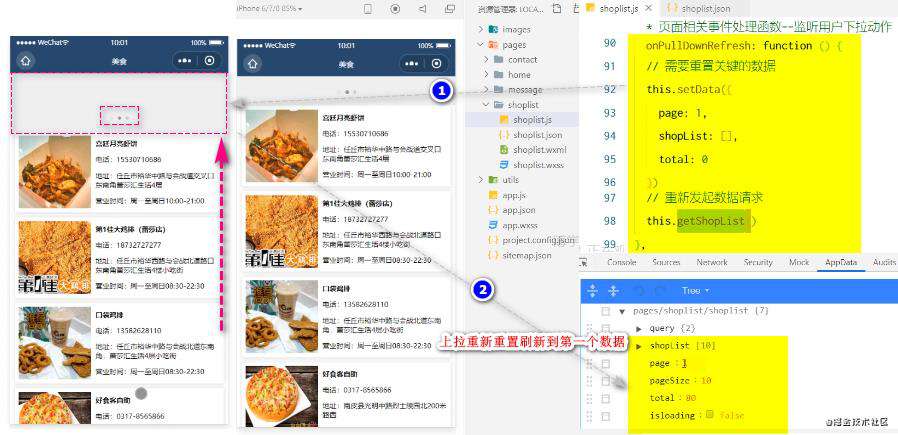This screenshot has width=898, height=435.
Task: Tap the capsule circle button in left phone preview
Action: (210, 61)
